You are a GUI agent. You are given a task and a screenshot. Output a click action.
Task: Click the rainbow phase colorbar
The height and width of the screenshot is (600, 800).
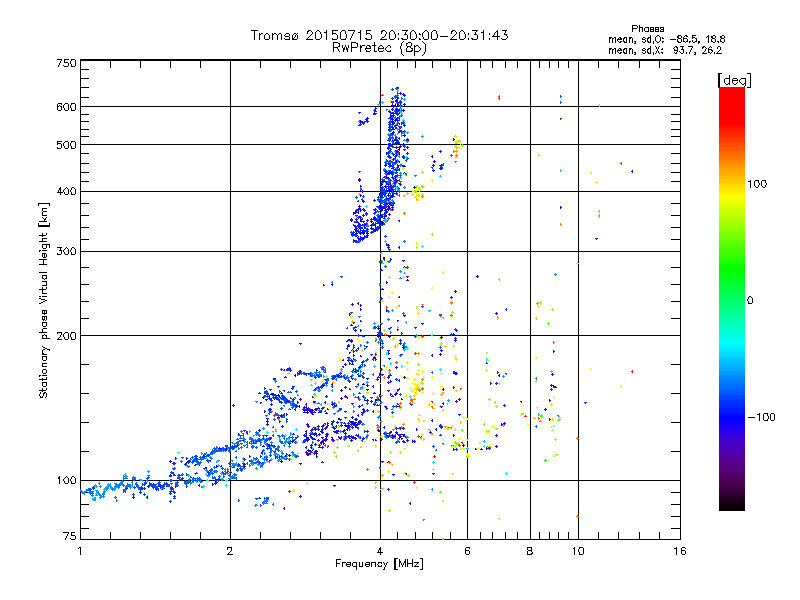point(732,298)
